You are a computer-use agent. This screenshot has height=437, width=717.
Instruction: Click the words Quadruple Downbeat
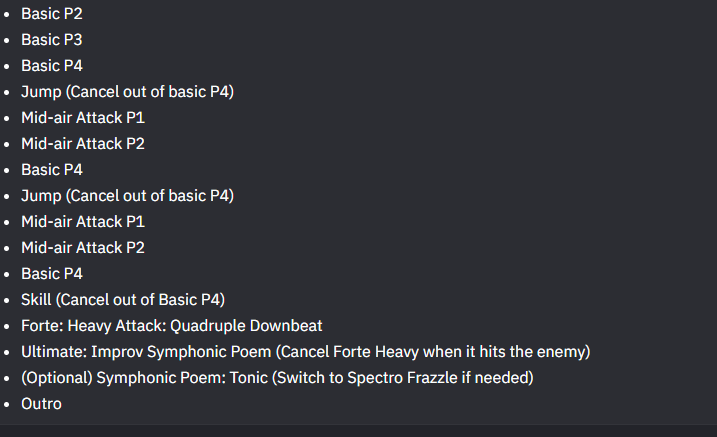(246, 326)
